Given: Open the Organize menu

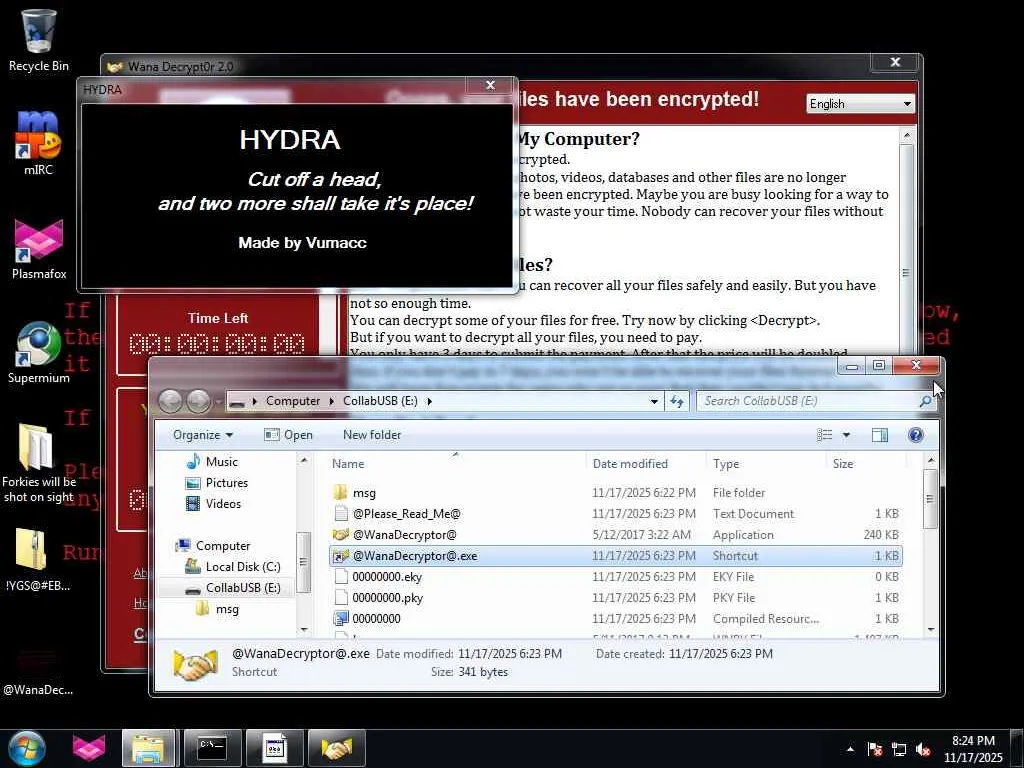Looking at the screenshot, I should pyautogui.click(x=203, y=435).
